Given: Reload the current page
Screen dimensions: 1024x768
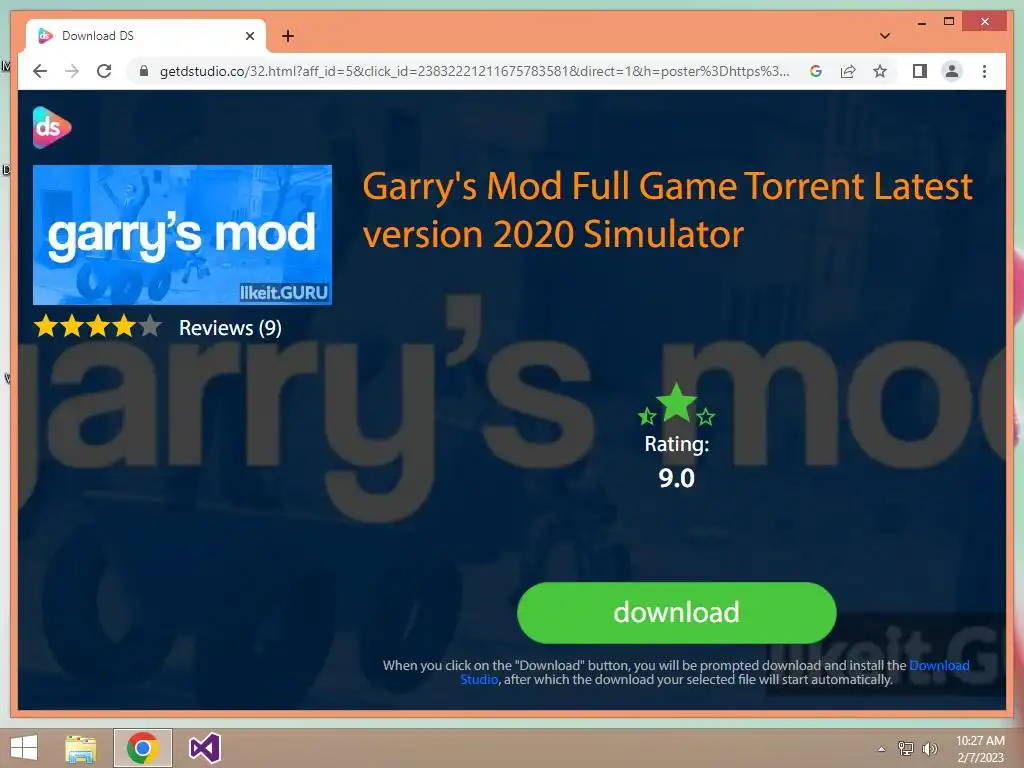Looking at the screenshot, I should [104, 71].
